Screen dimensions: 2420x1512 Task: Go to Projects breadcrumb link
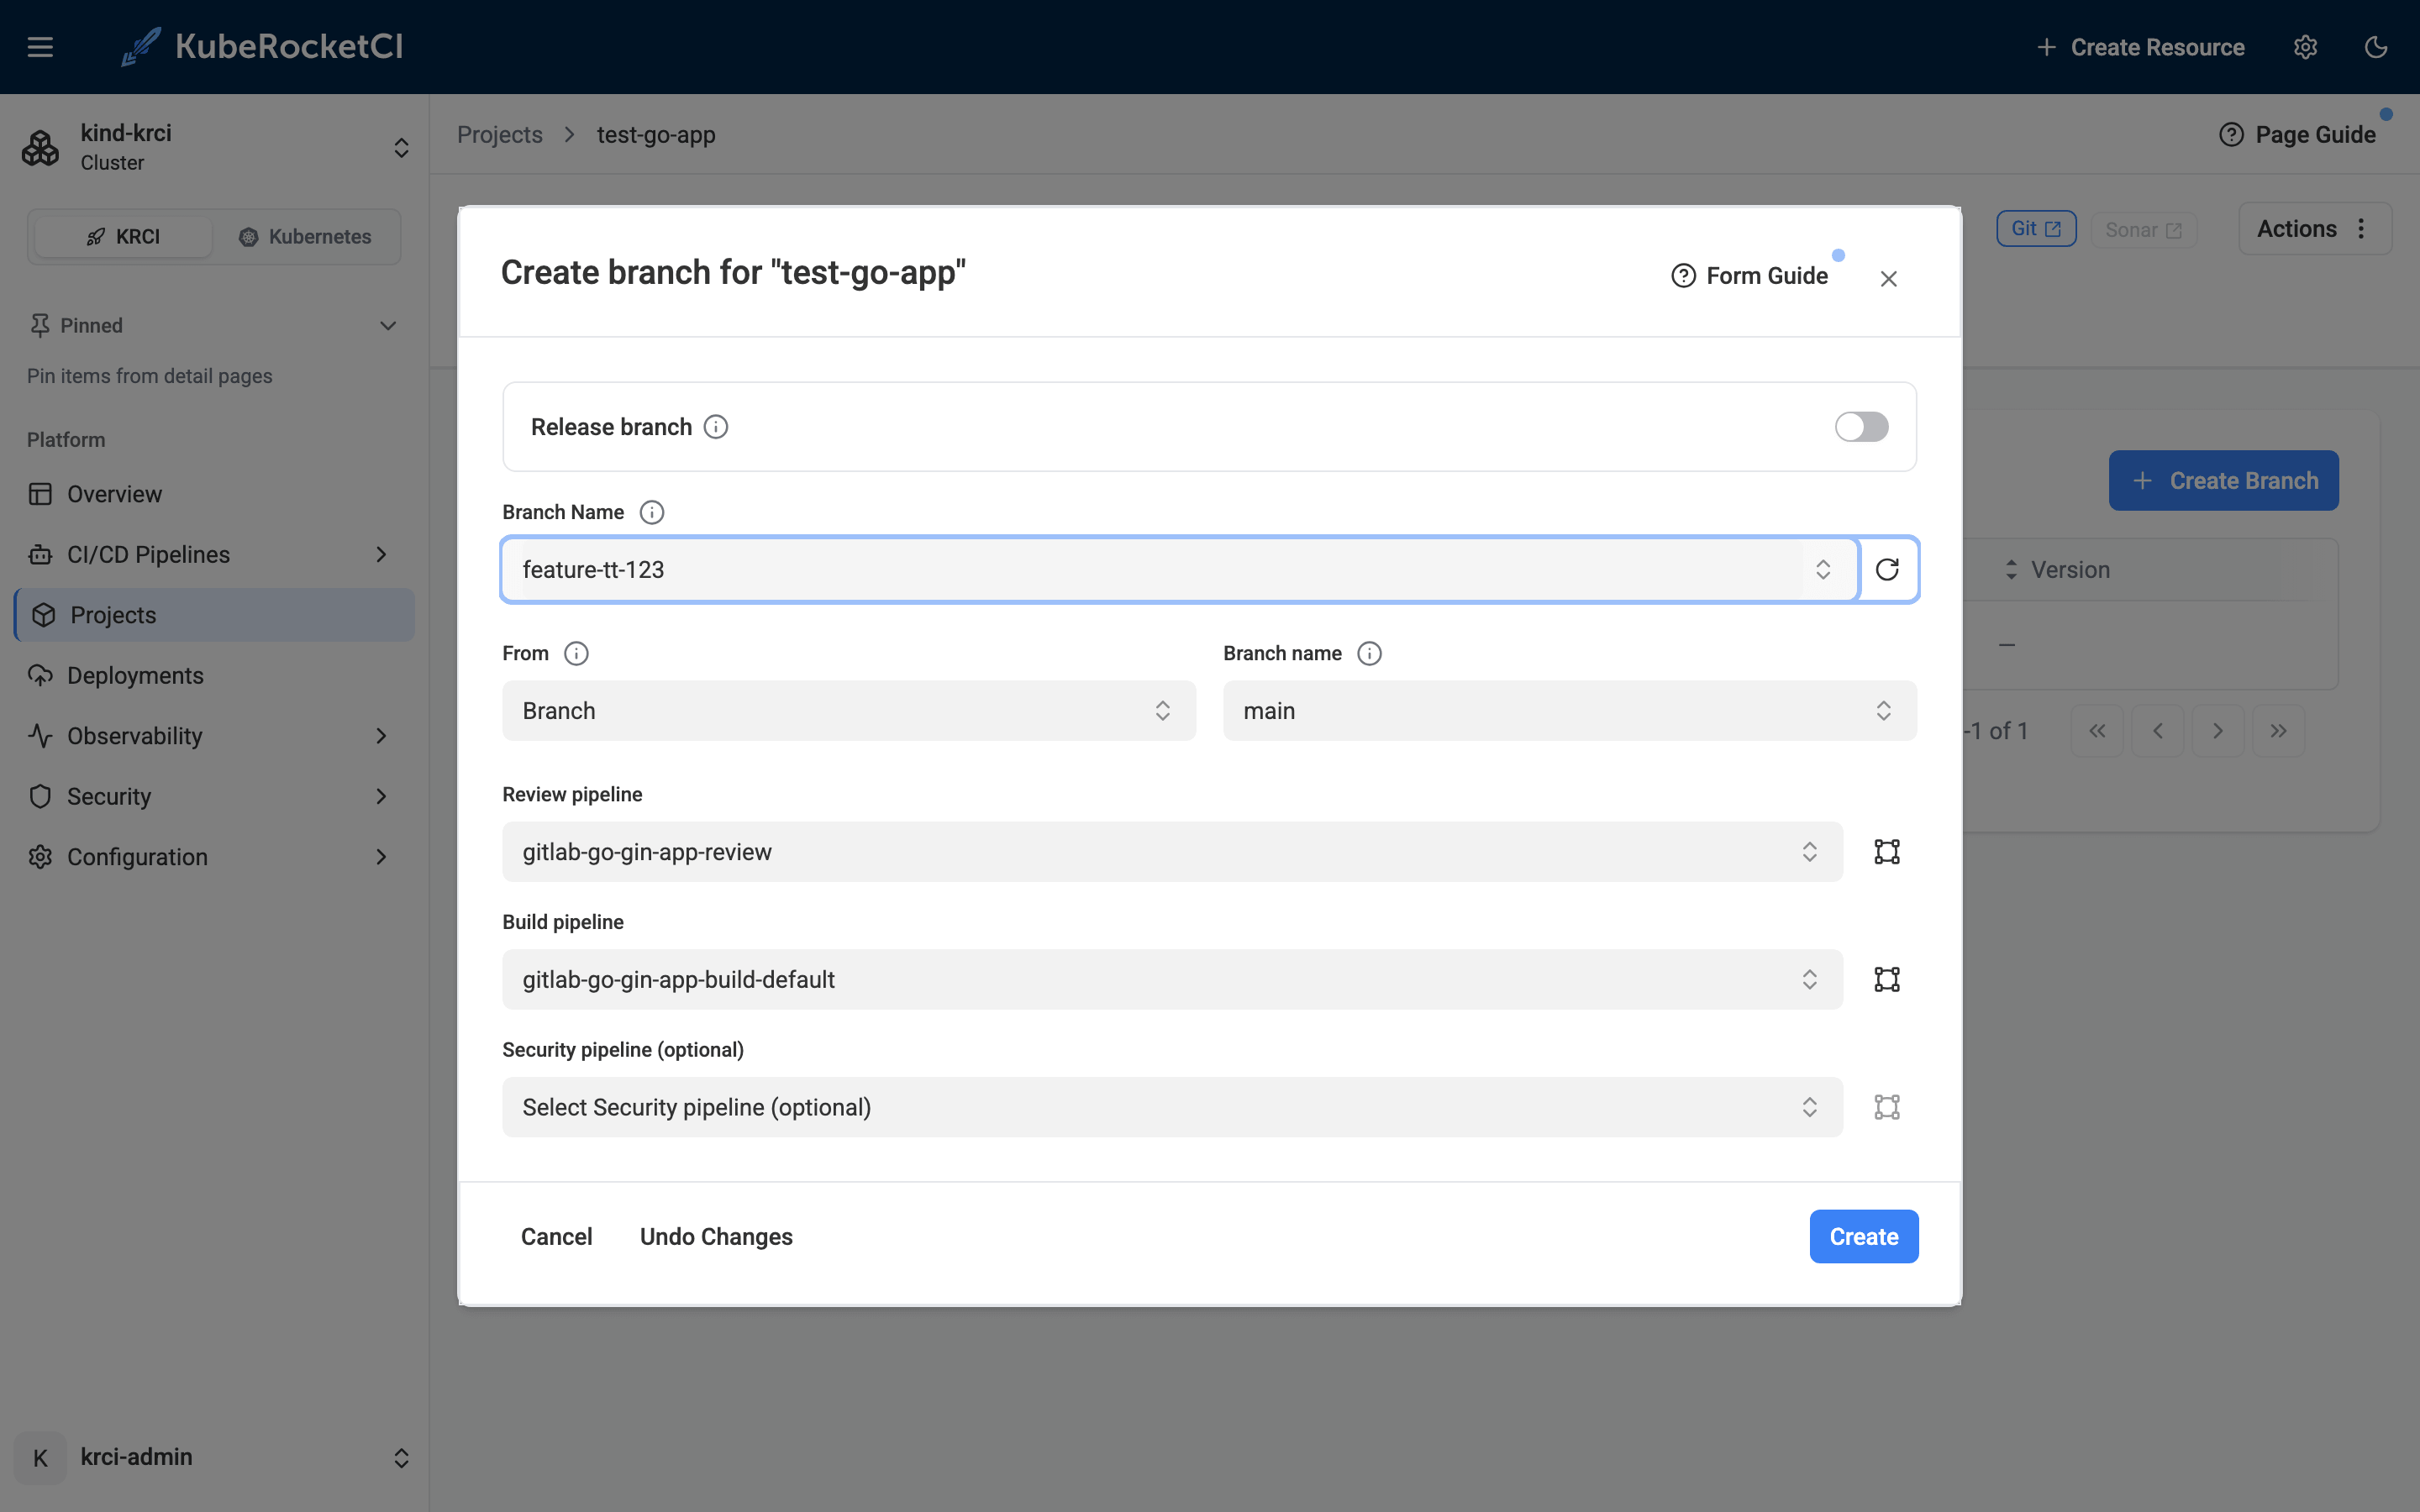tap(500, 135)
